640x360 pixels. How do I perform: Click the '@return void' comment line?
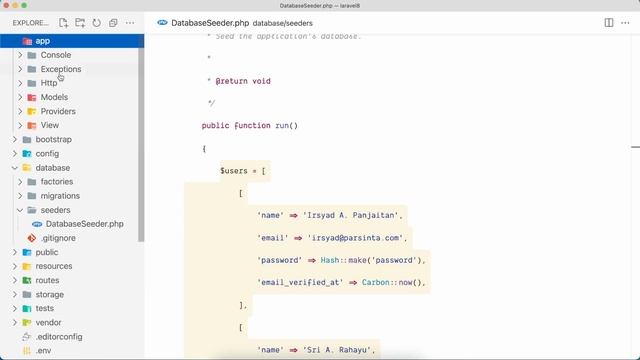(x=243, y=81)
